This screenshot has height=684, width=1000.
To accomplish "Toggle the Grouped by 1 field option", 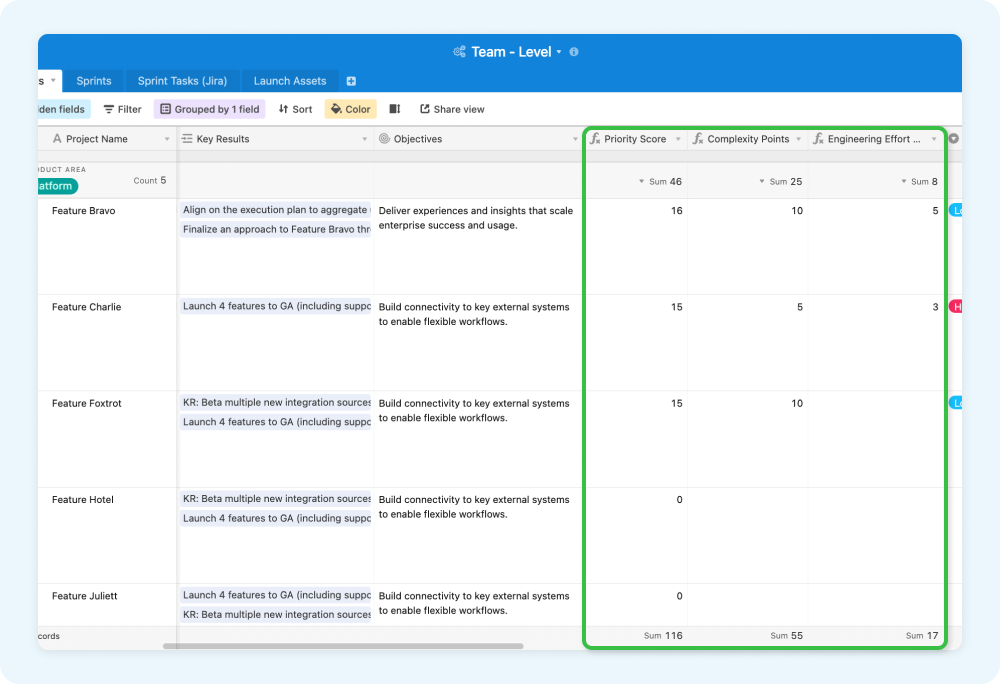I will pyautogui.click(x=209, y=109).
